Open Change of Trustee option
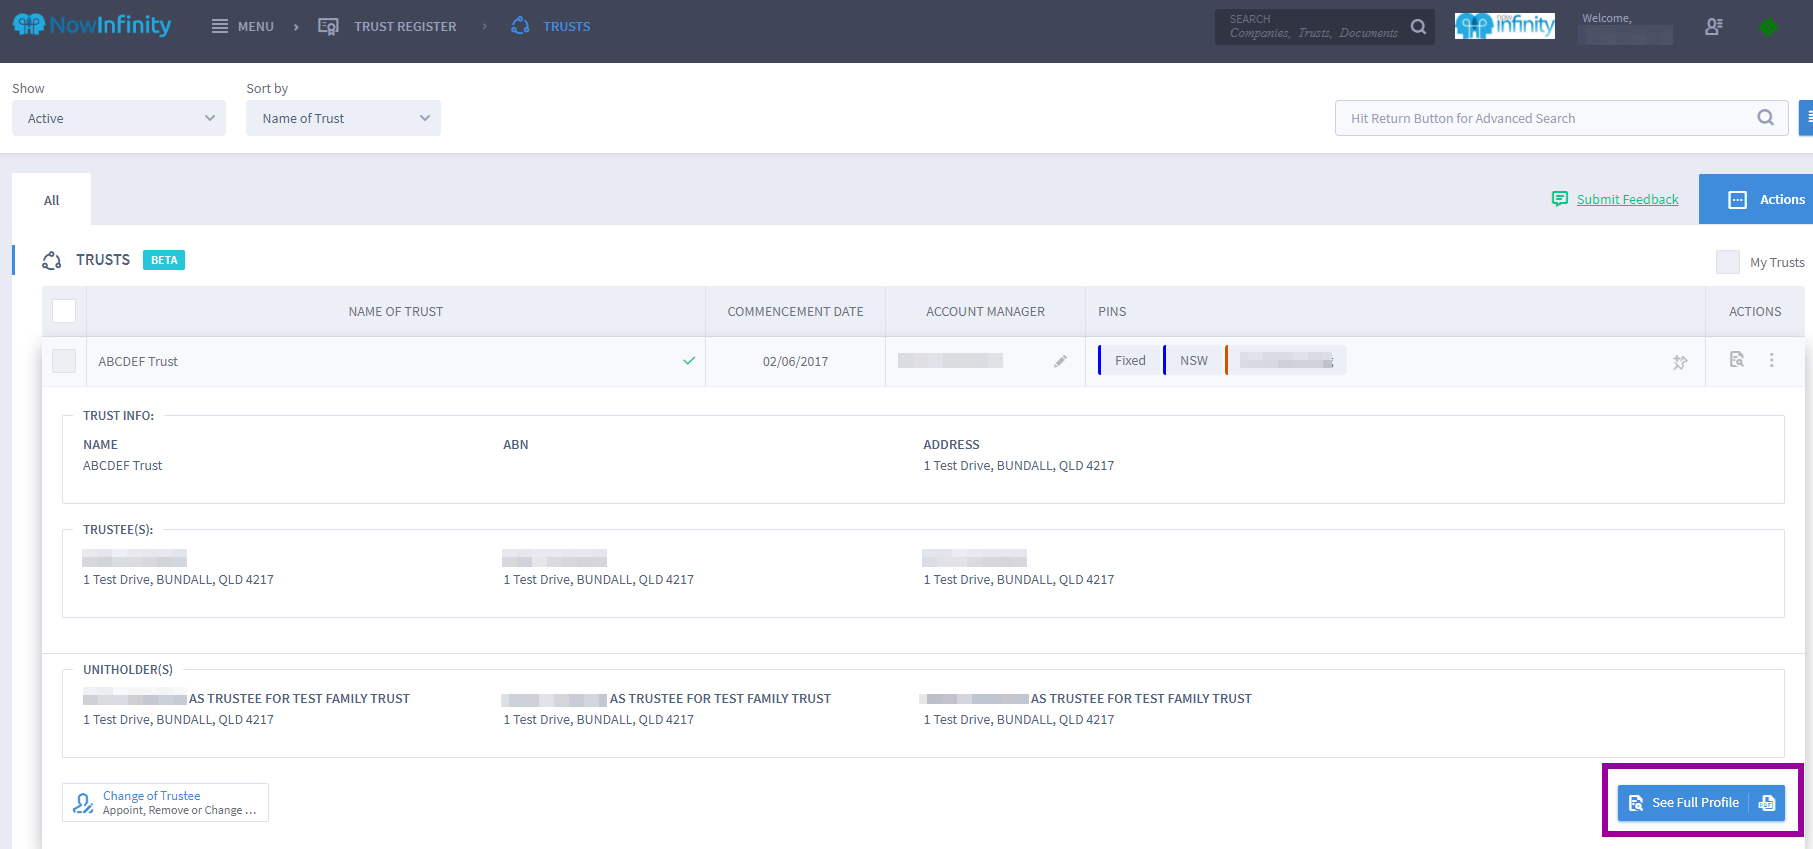Image resolution: width=1813 pixels, height=849 pixels. pyautogui.click(x=165, y=802)
